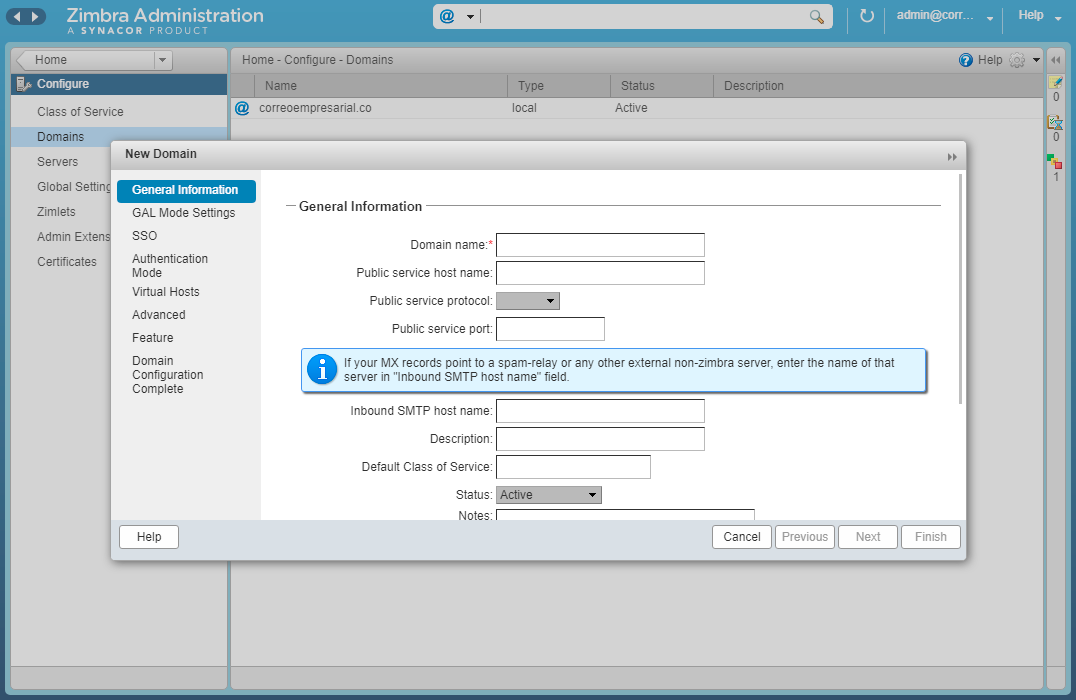The width and height of the screenshot is (1076, 700).
Task: Click the colored squares server status icon
Action: [x=1055, y=161]
